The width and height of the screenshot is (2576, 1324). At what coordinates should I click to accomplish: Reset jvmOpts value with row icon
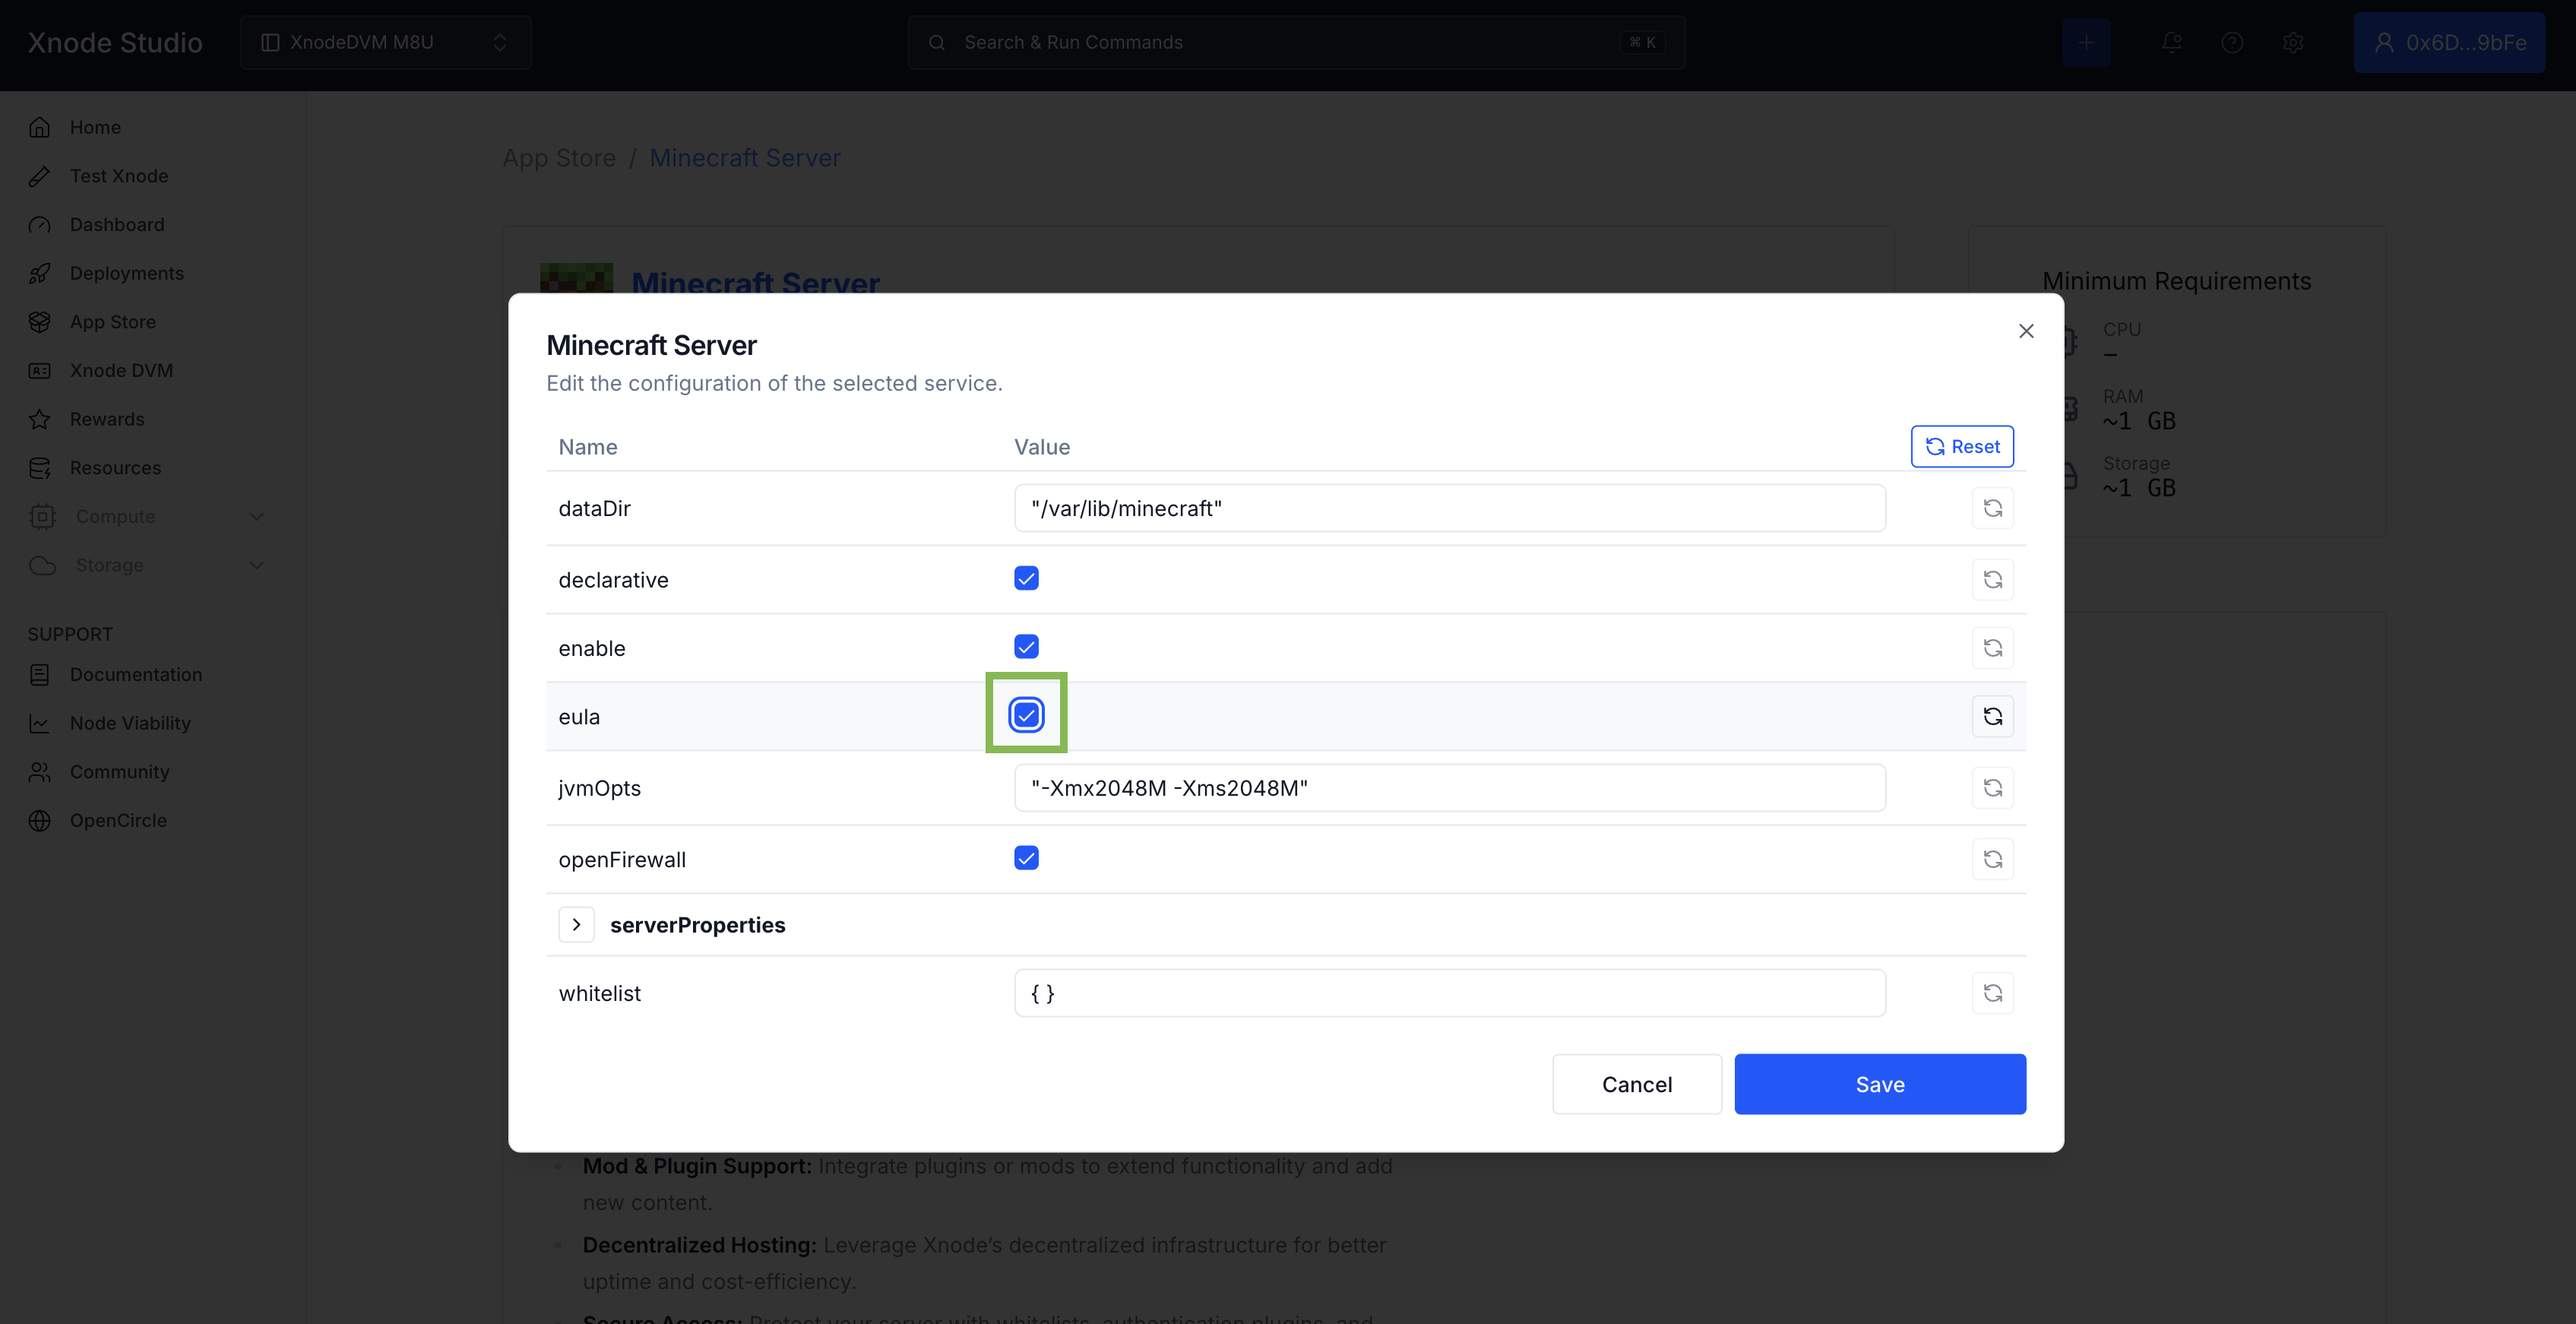[x=1992, y=788]
